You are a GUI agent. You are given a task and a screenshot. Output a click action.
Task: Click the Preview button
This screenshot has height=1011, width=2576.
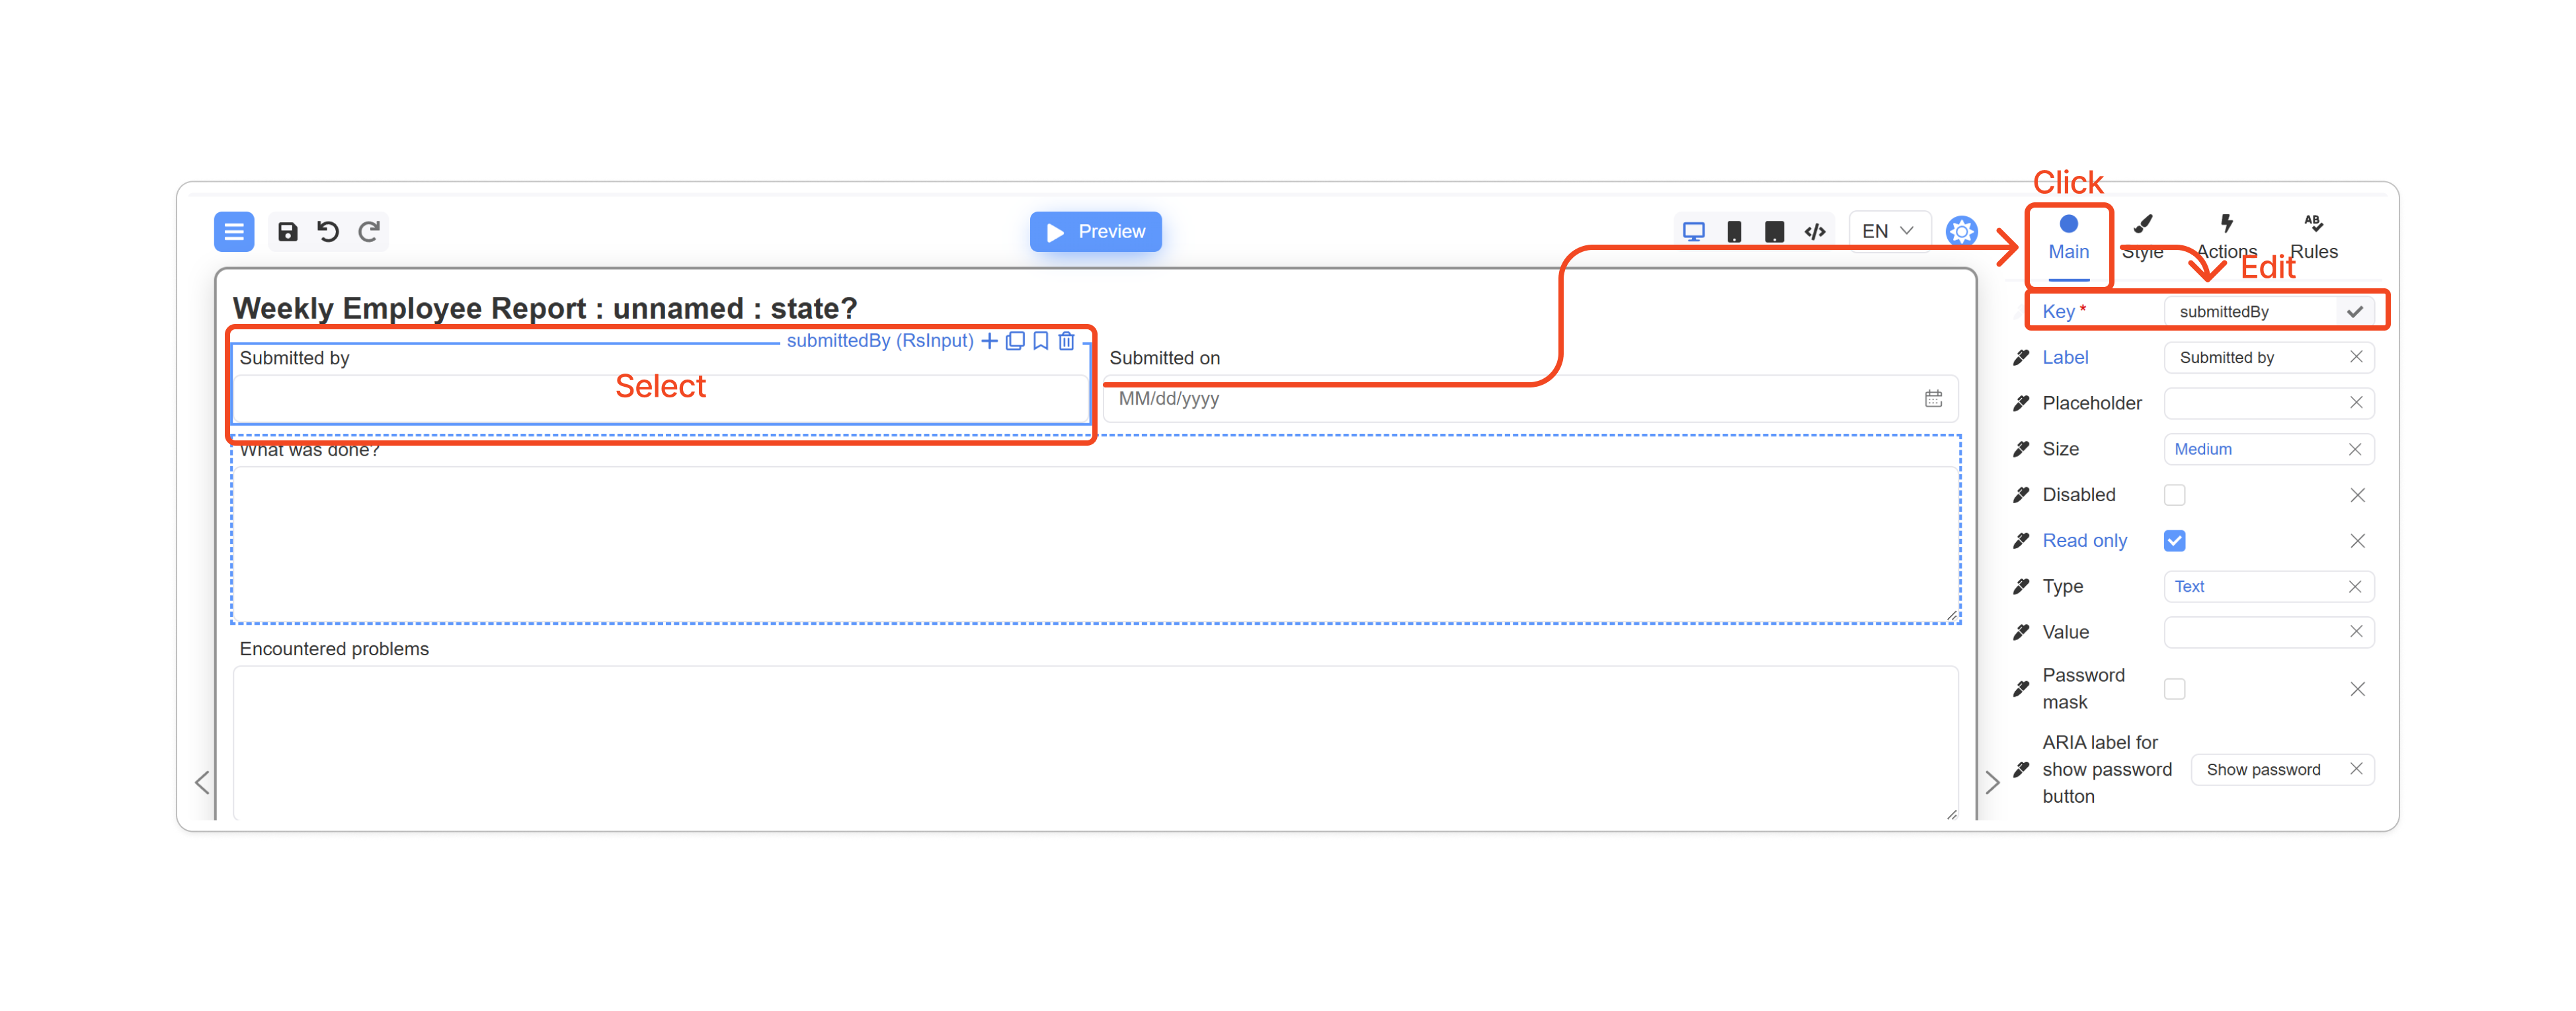click(x=1095, y=232)
